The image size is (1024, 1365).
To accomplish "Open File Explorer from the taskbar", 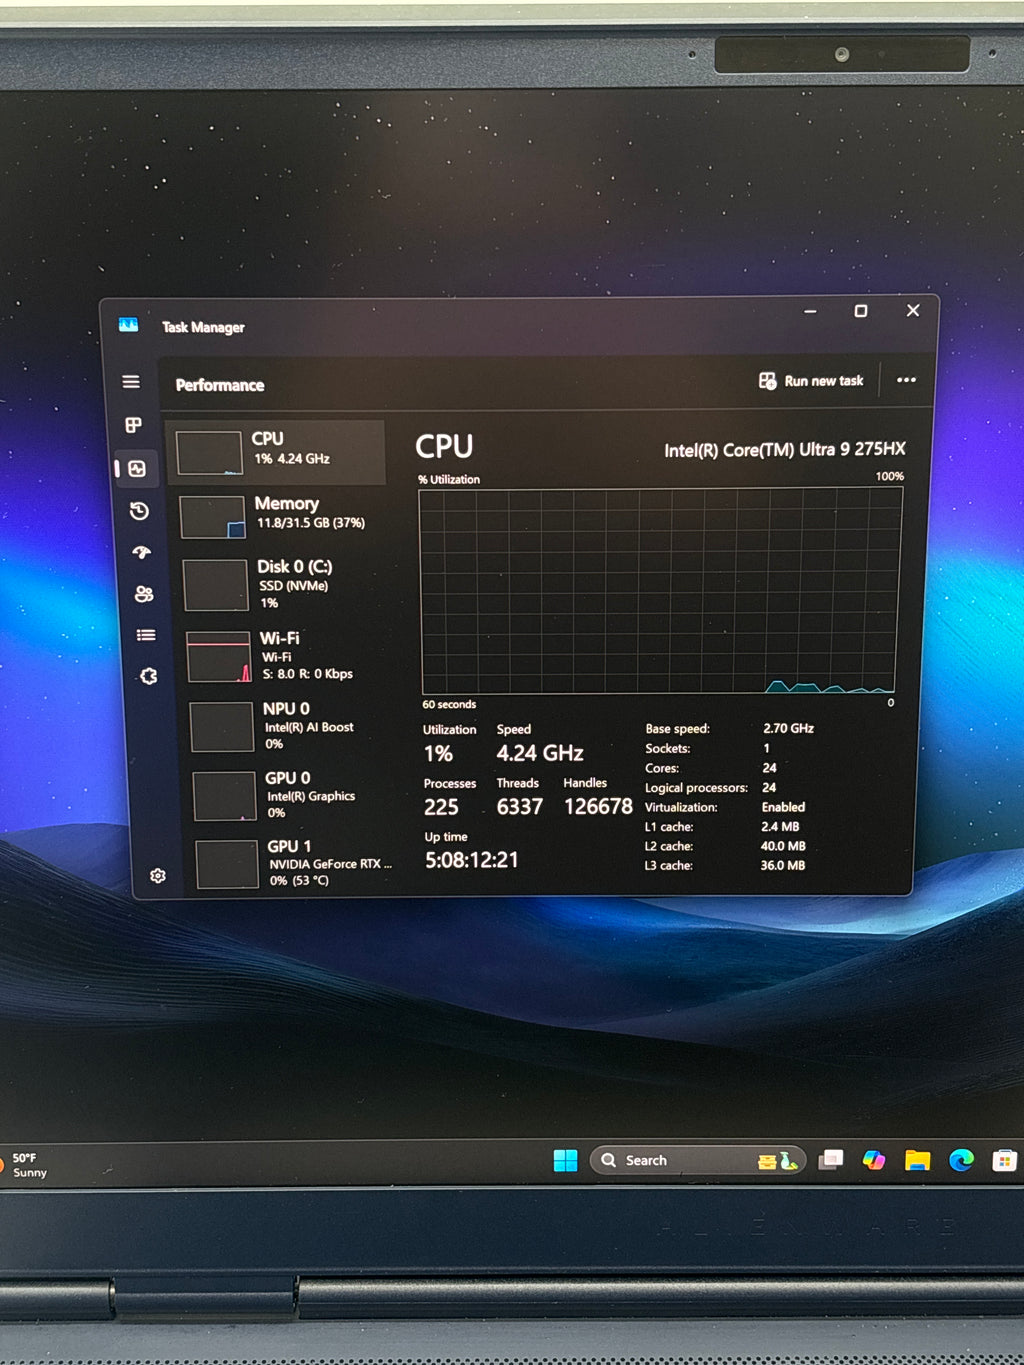I will (x=917, y=1160).
